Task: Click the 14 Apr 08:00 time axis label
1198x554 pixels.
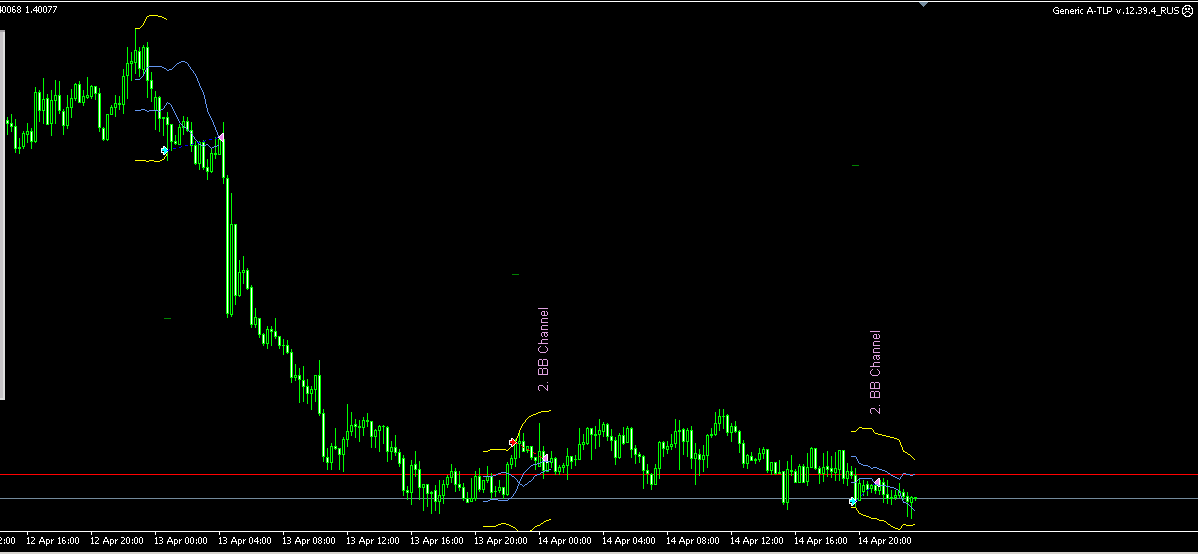Action: click(x=695, y=541)
